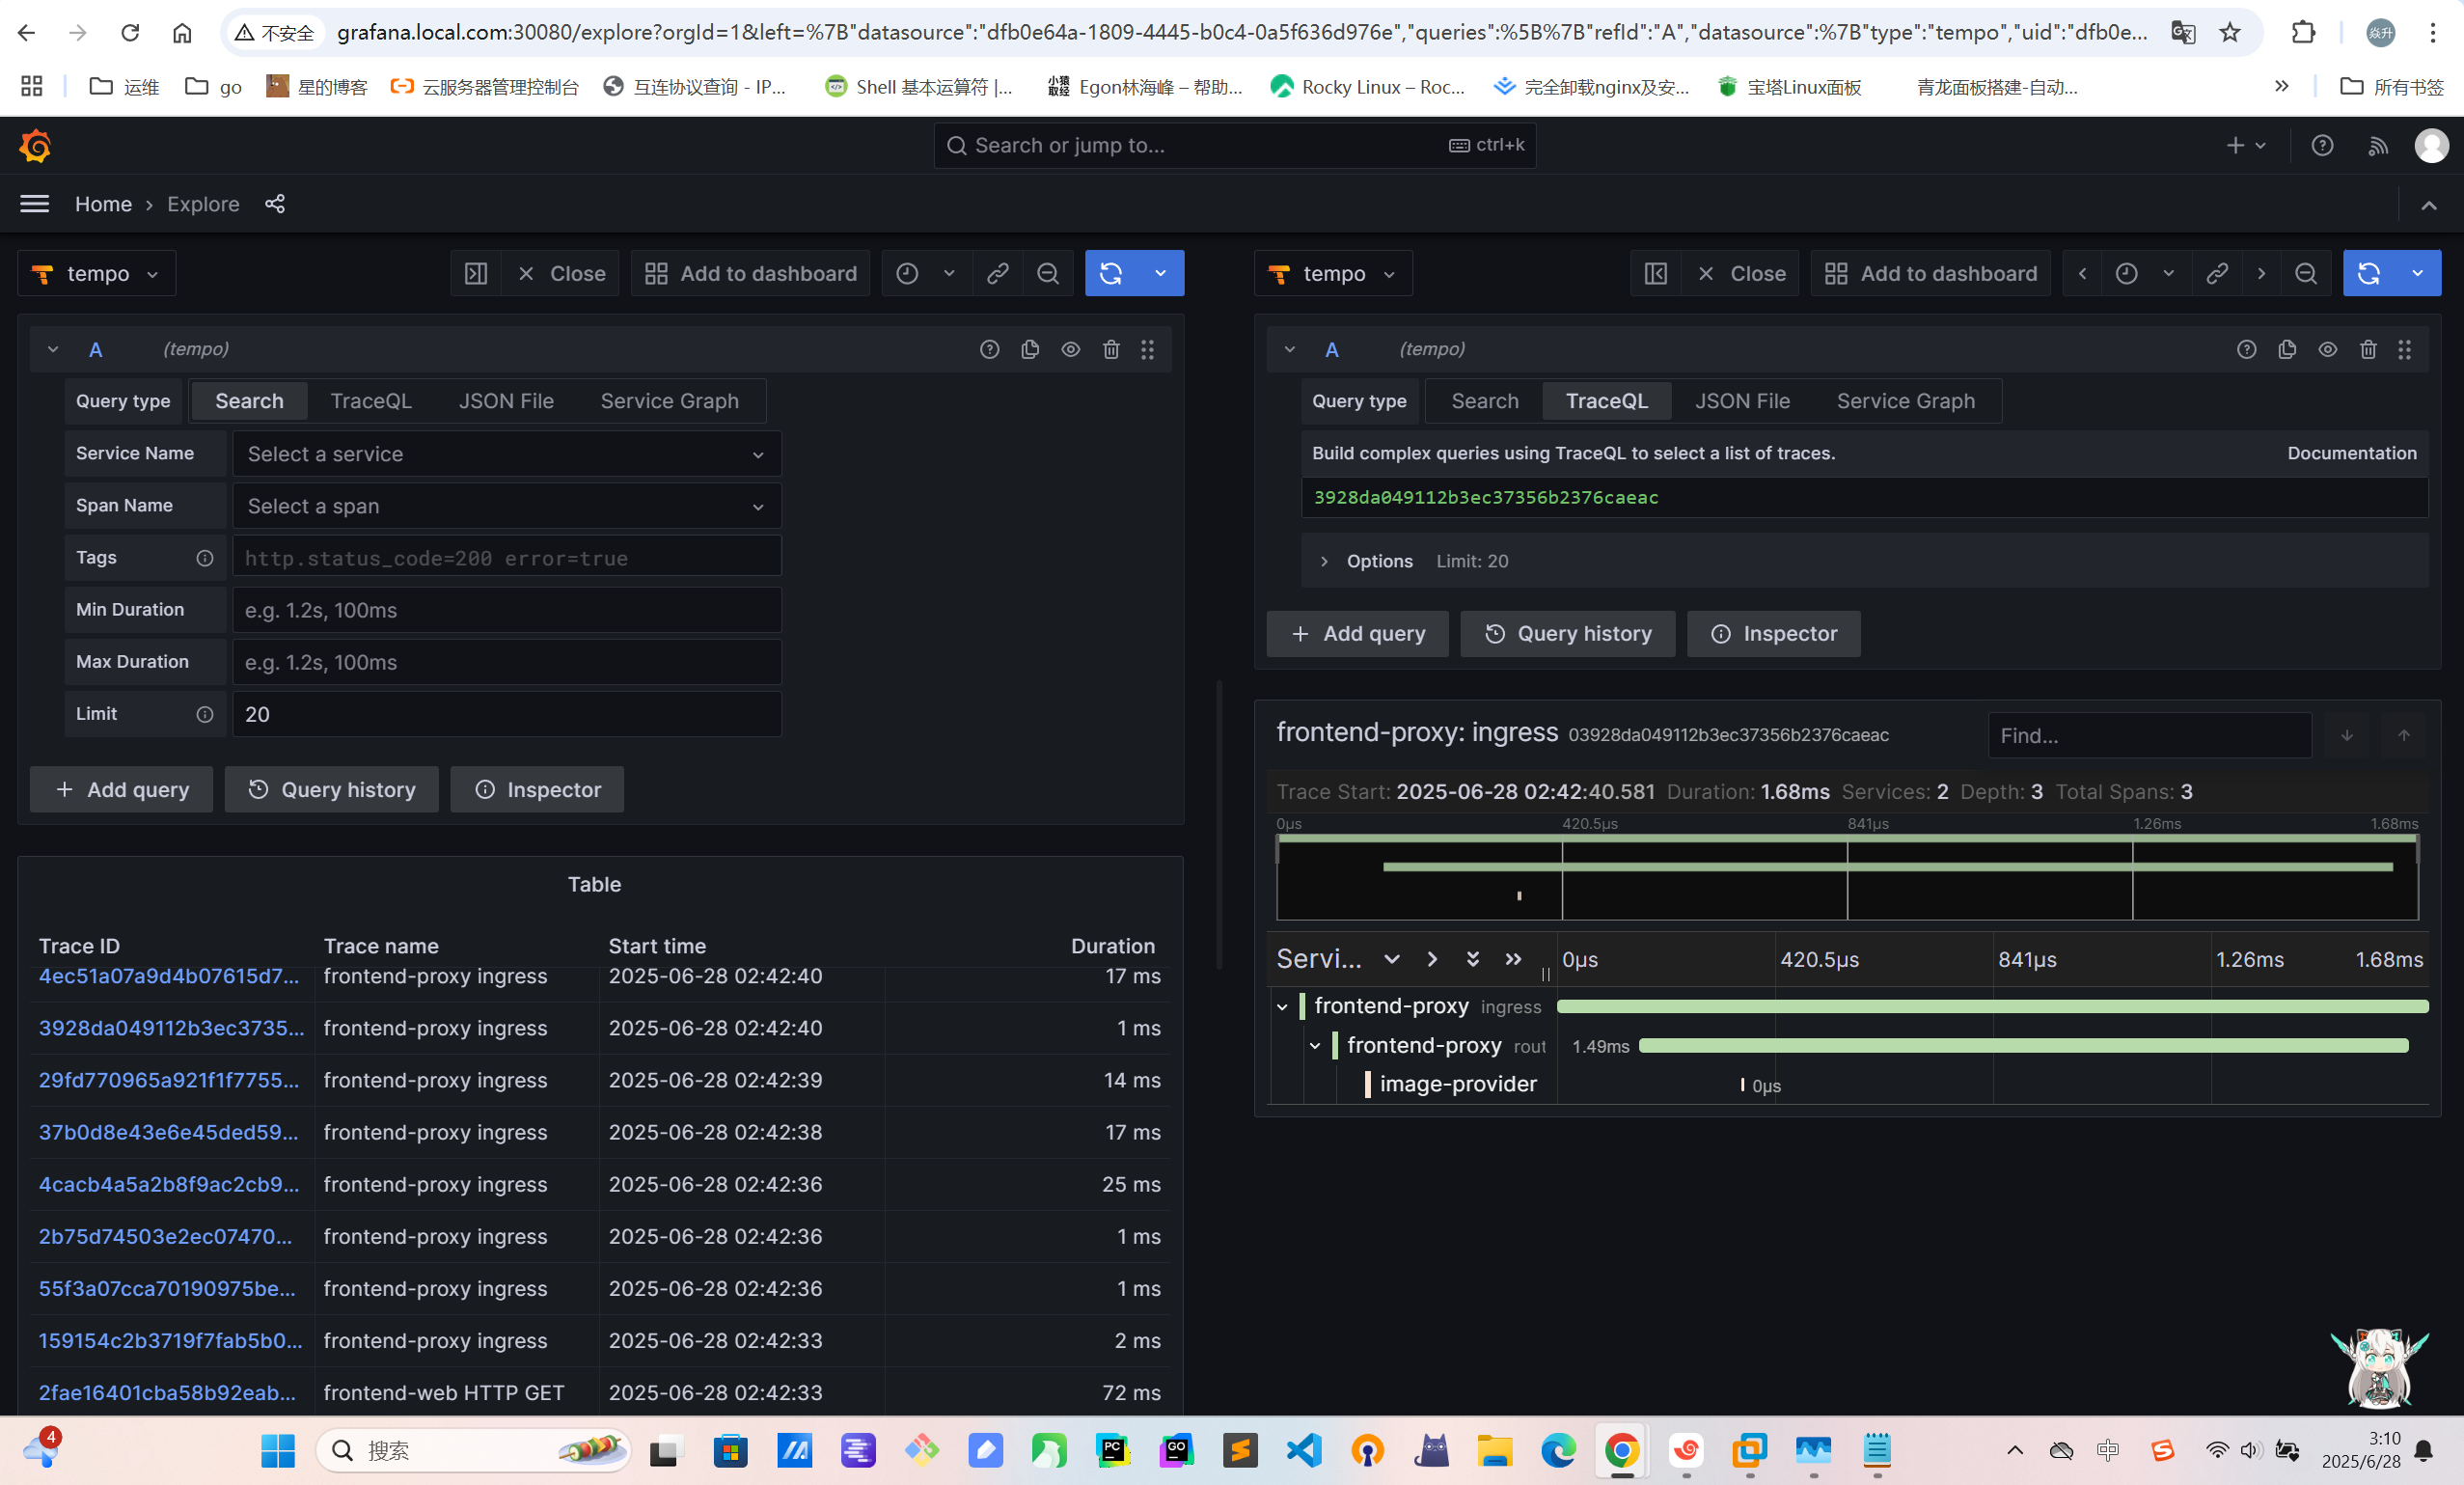Collapse top navigation chevron

2429,205
